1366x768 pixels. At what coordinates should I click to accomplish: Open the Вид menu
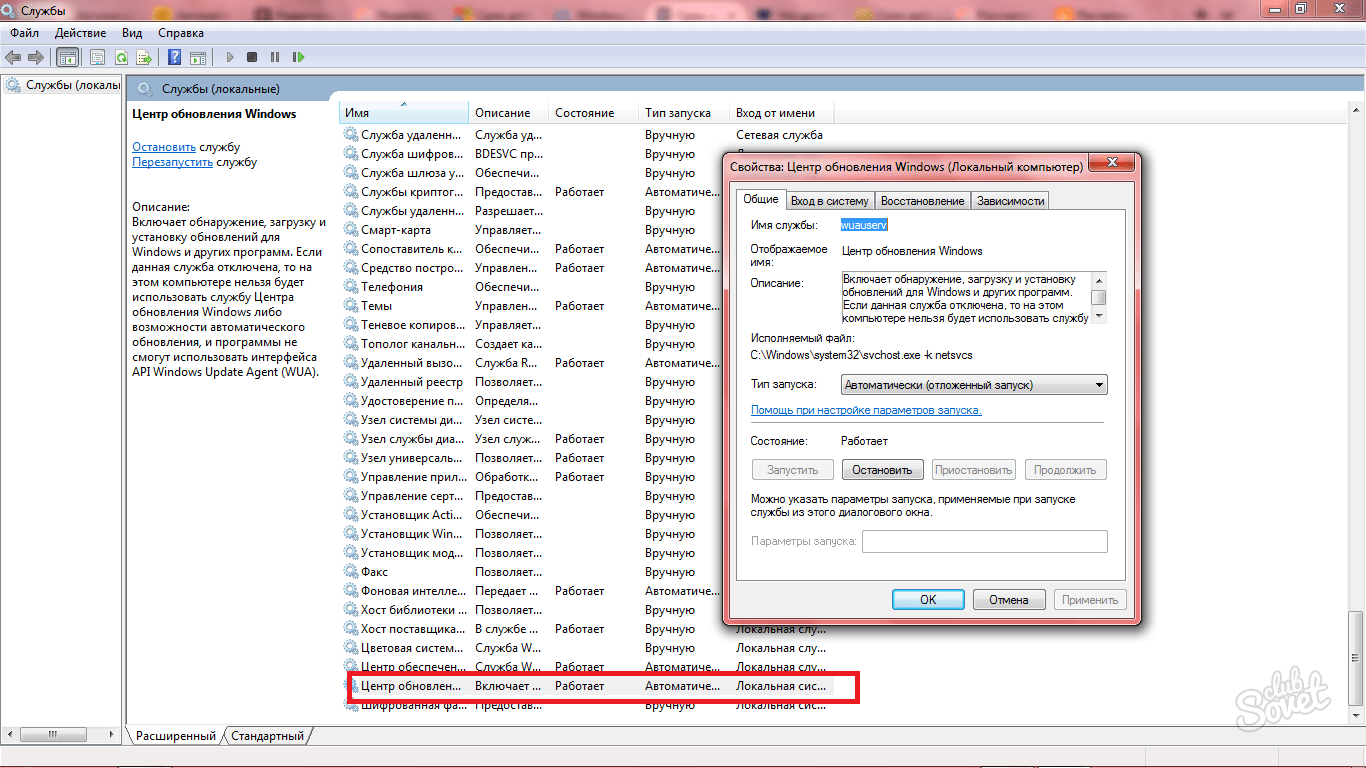pos(131,33)
